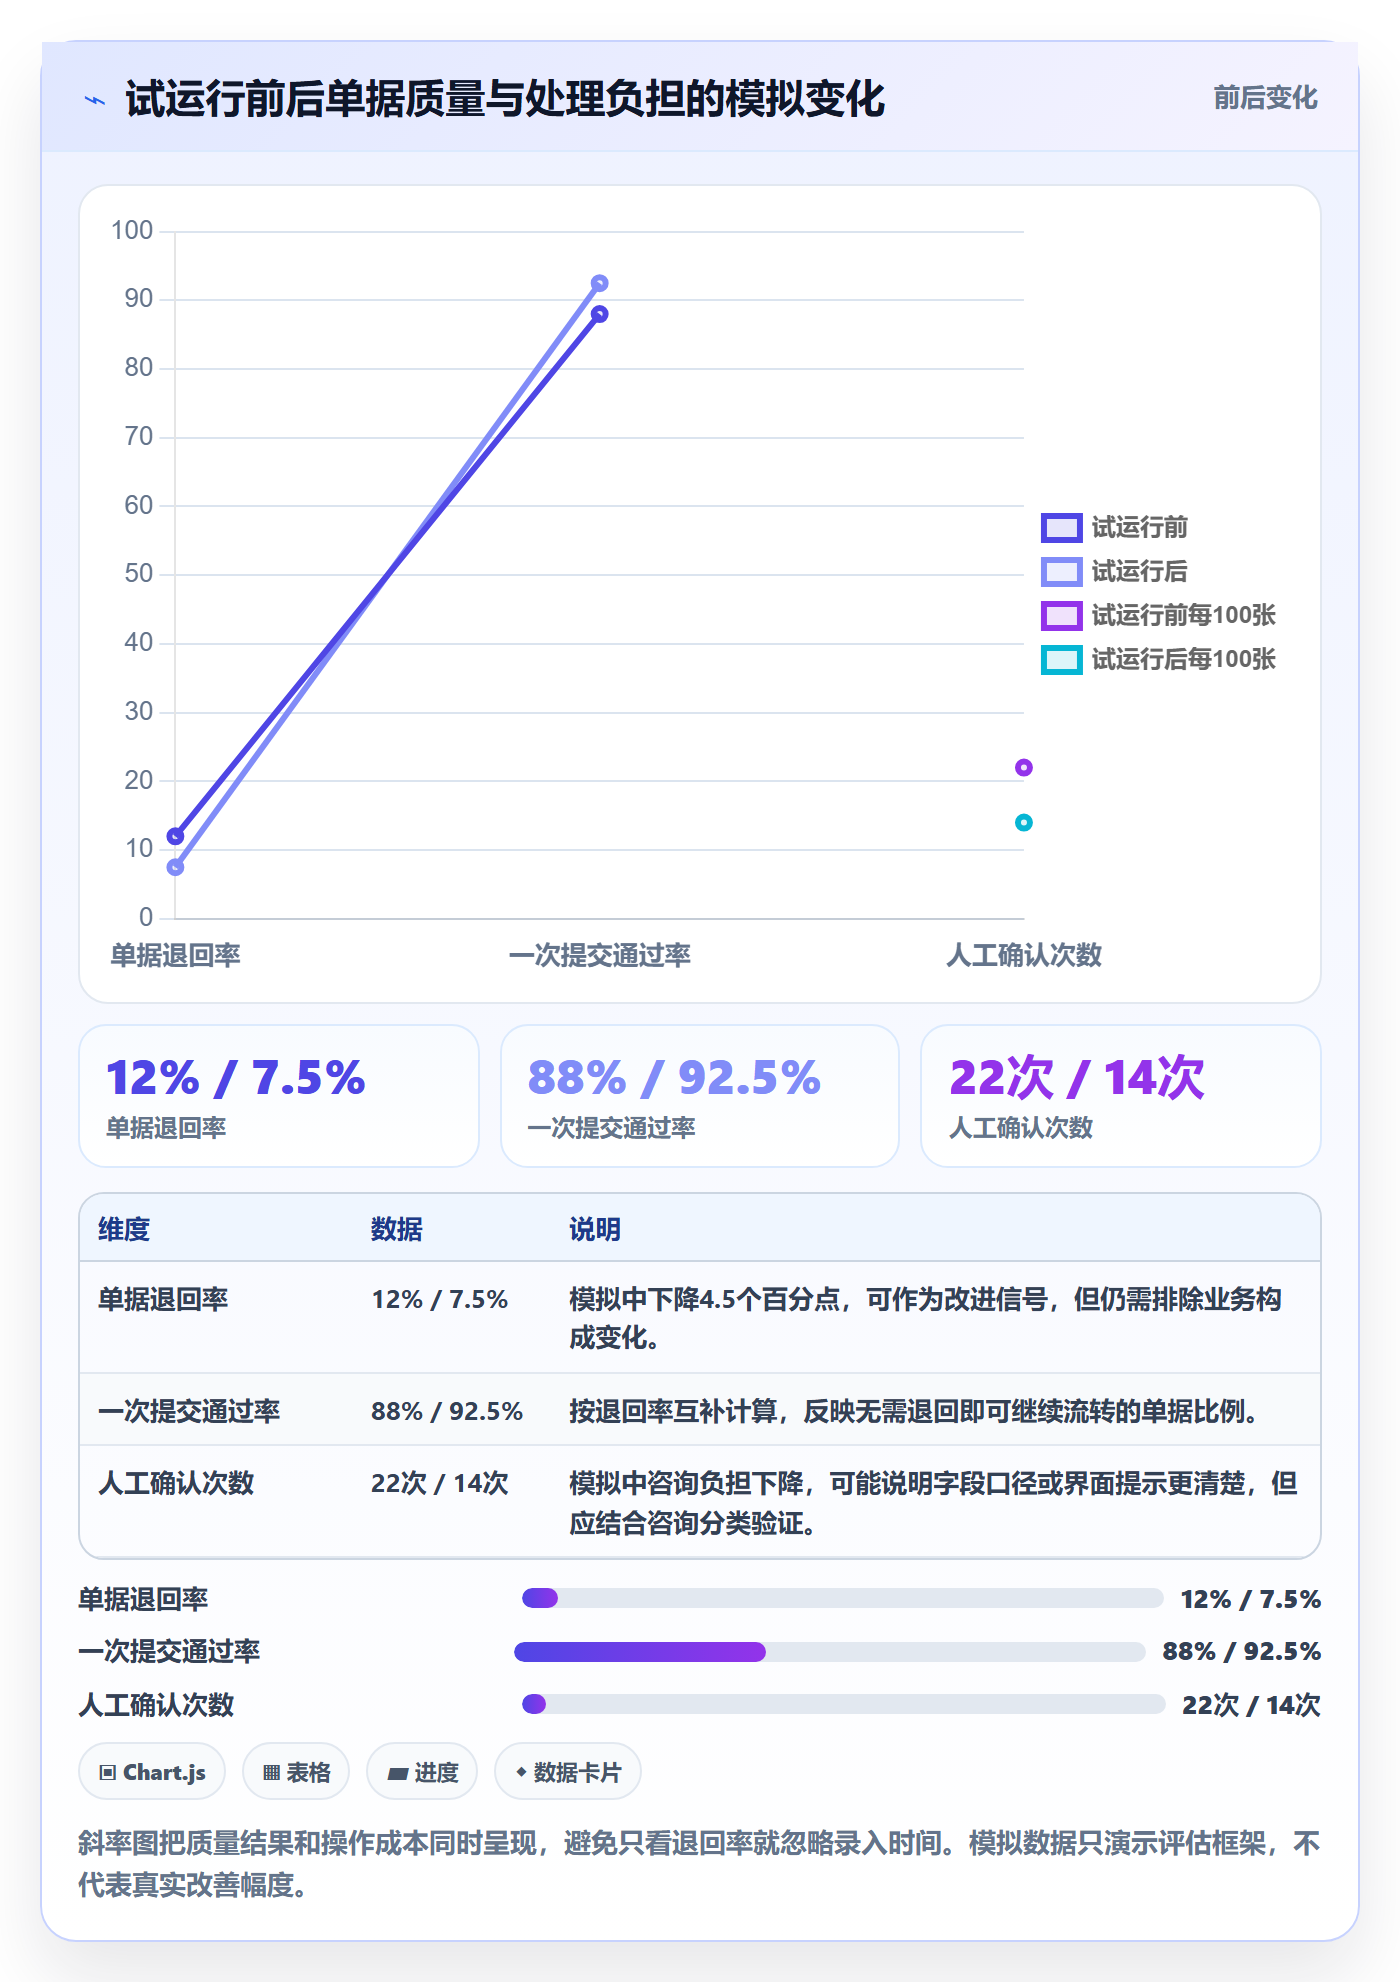This screenshot has width=1400, height=1982.
Task: Click the 单据退回率 progress bar
Action: click(842, 1598)
